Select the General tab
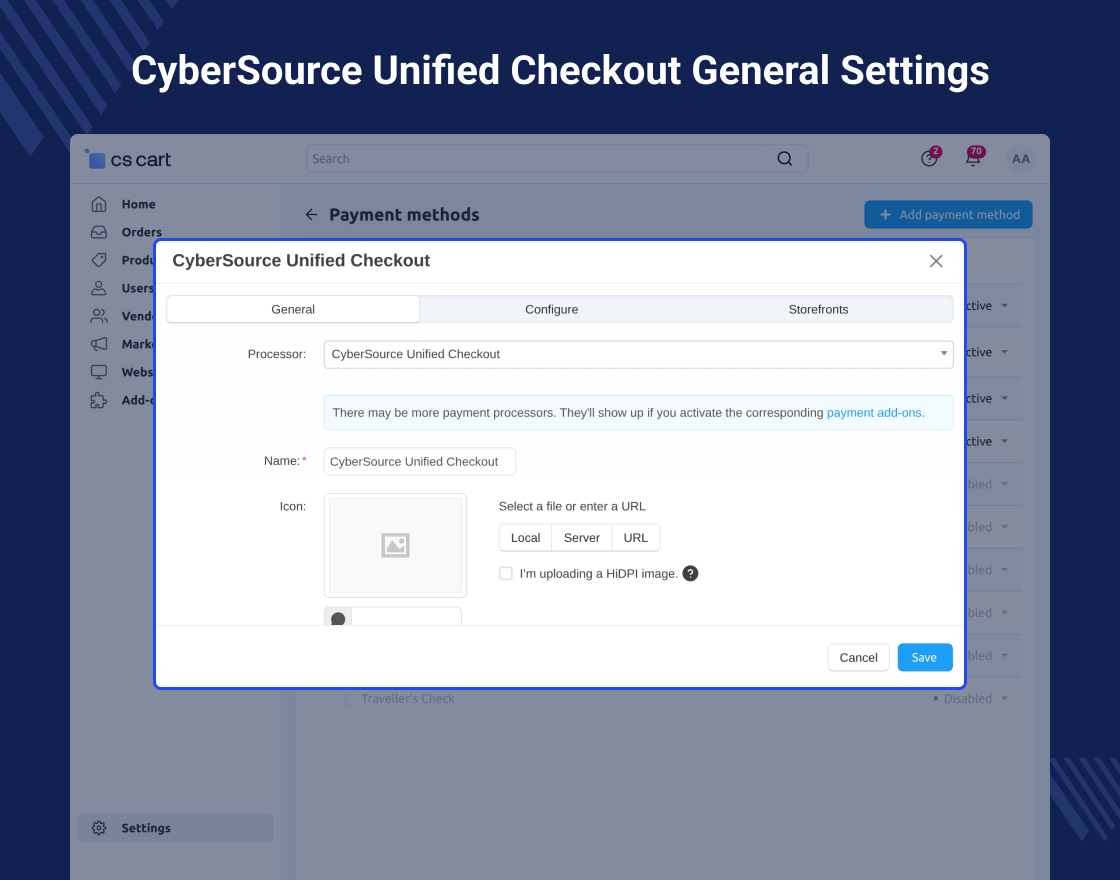1120x880 pixels. (293, 309)
